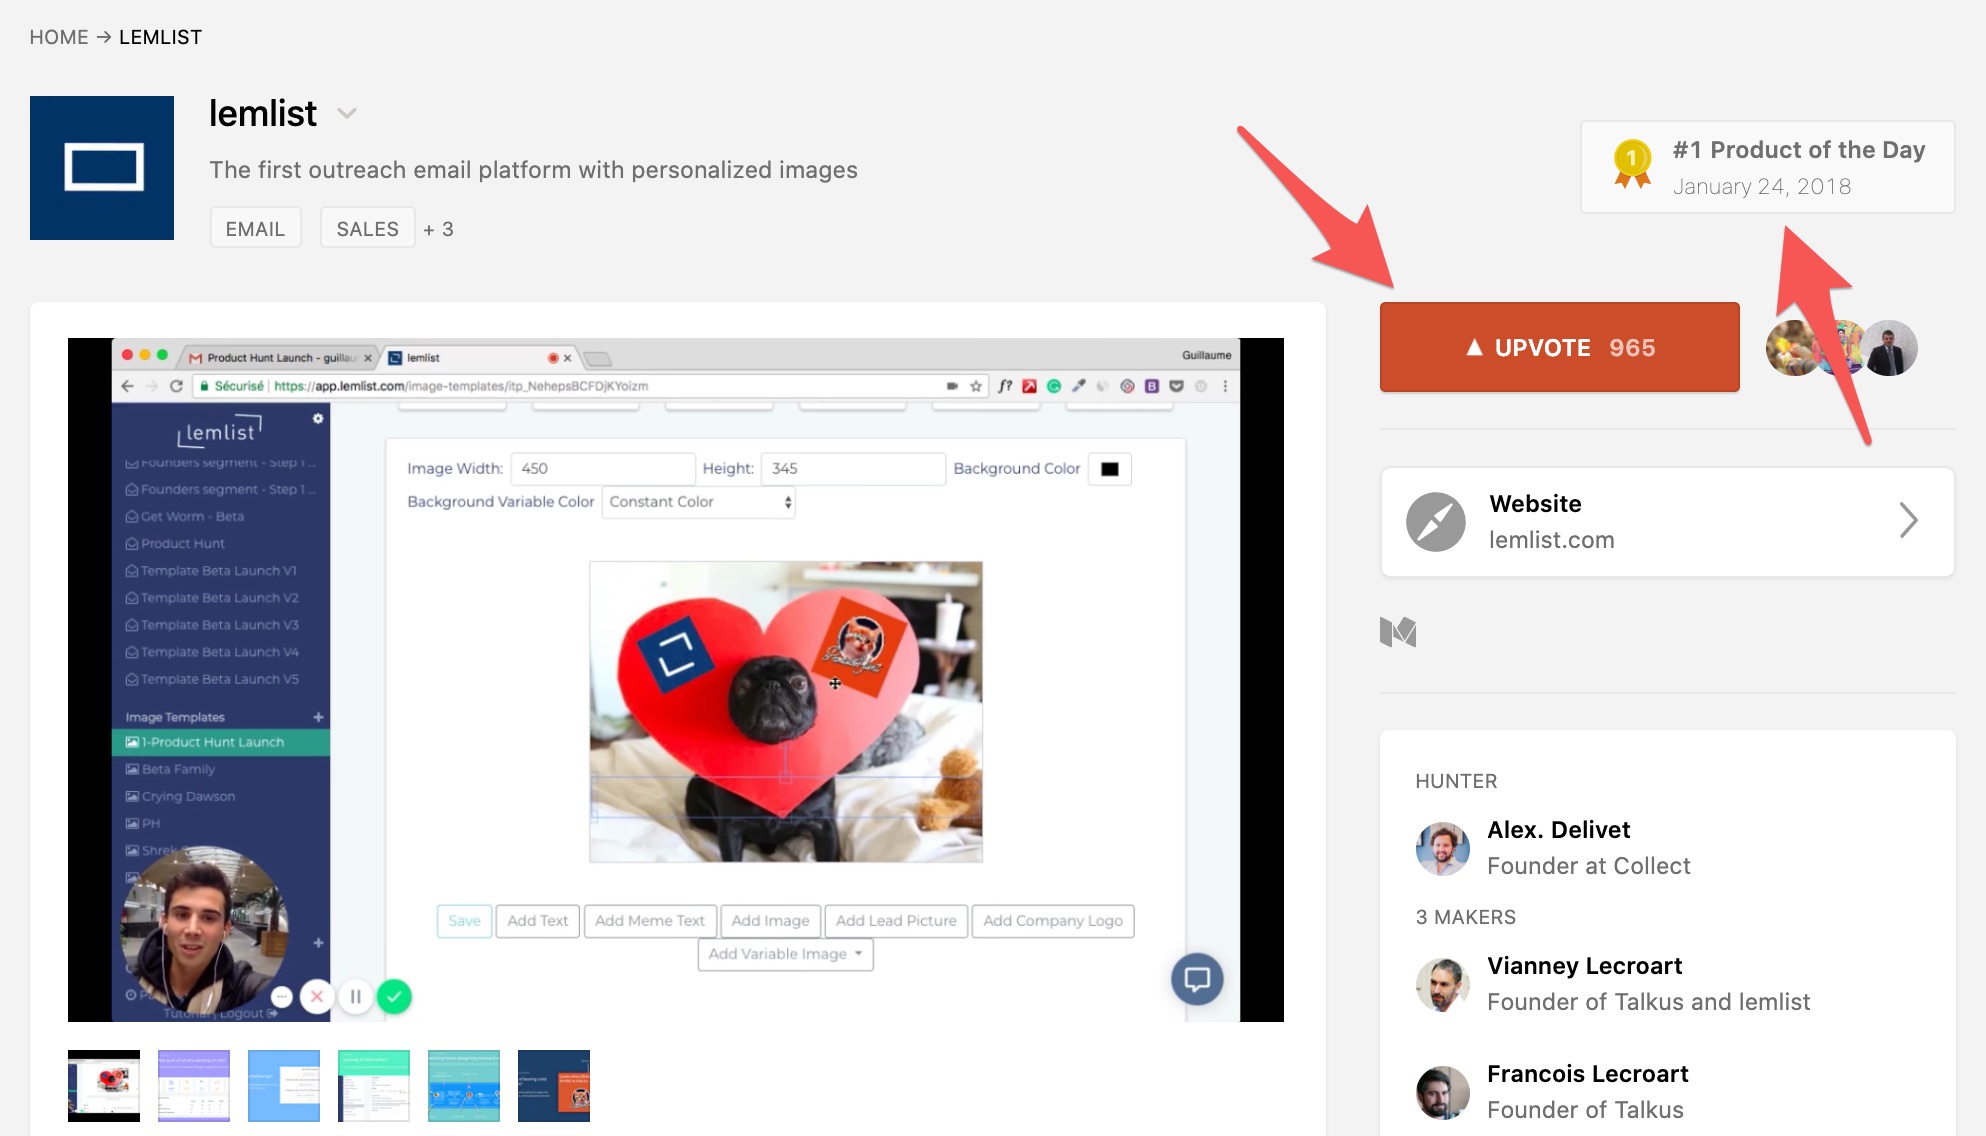Open maker Francois Lecroart profile
This screenshot has height=1136, width=1986.
(x=1587, y=1074)
